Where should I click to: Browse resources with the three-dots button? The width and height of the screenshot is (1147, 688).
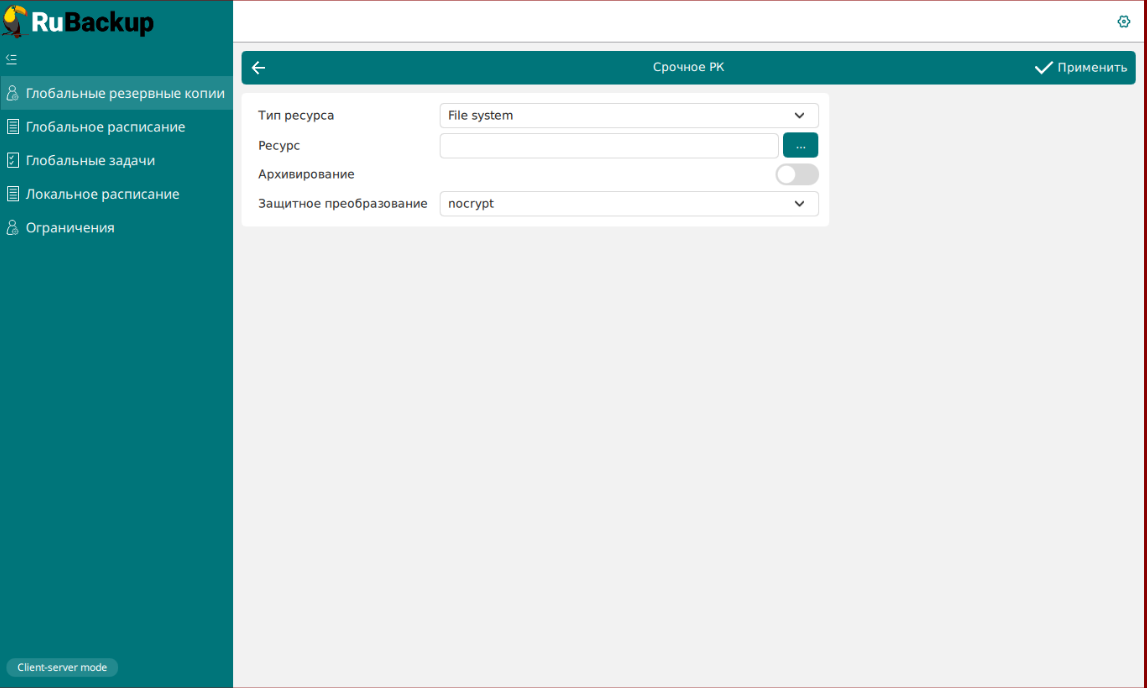(x=800, y=146)
